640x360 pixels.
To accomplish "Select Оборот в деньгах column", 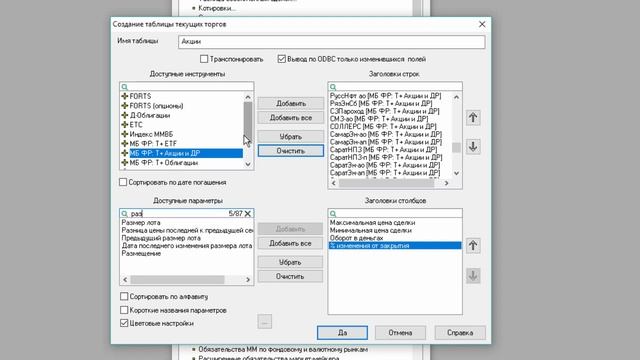I will tap(356, 238).
